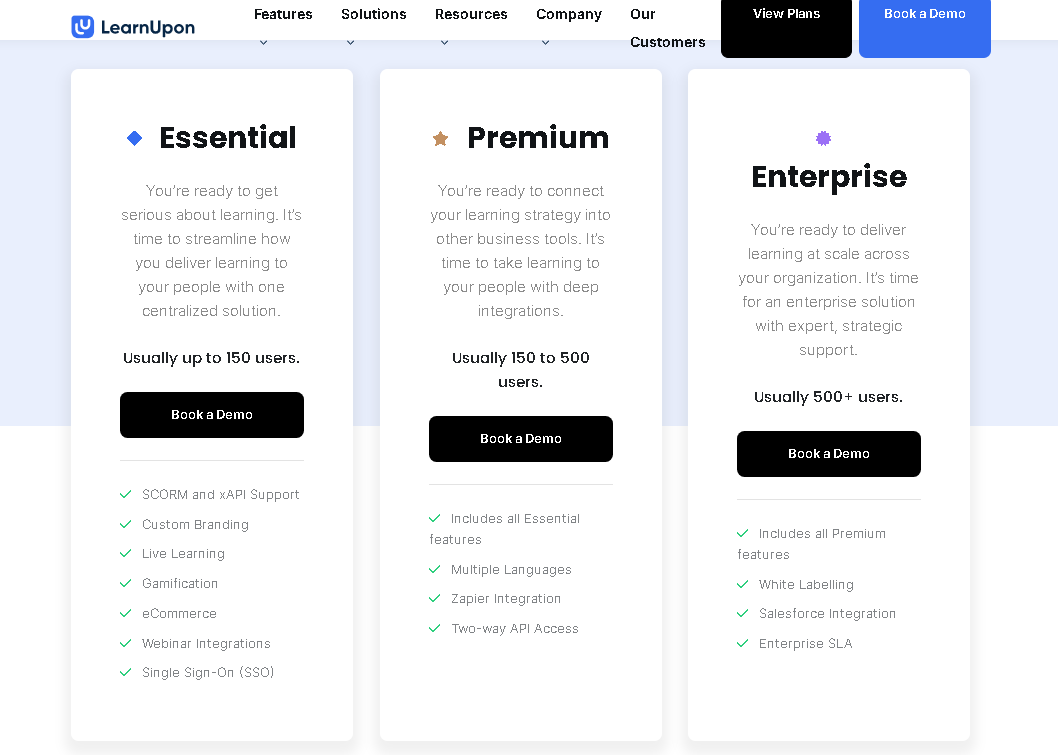Viewport: 1058px width, 755px height.
Task: Open the Our Customers nav link
Action: point(667,28)
